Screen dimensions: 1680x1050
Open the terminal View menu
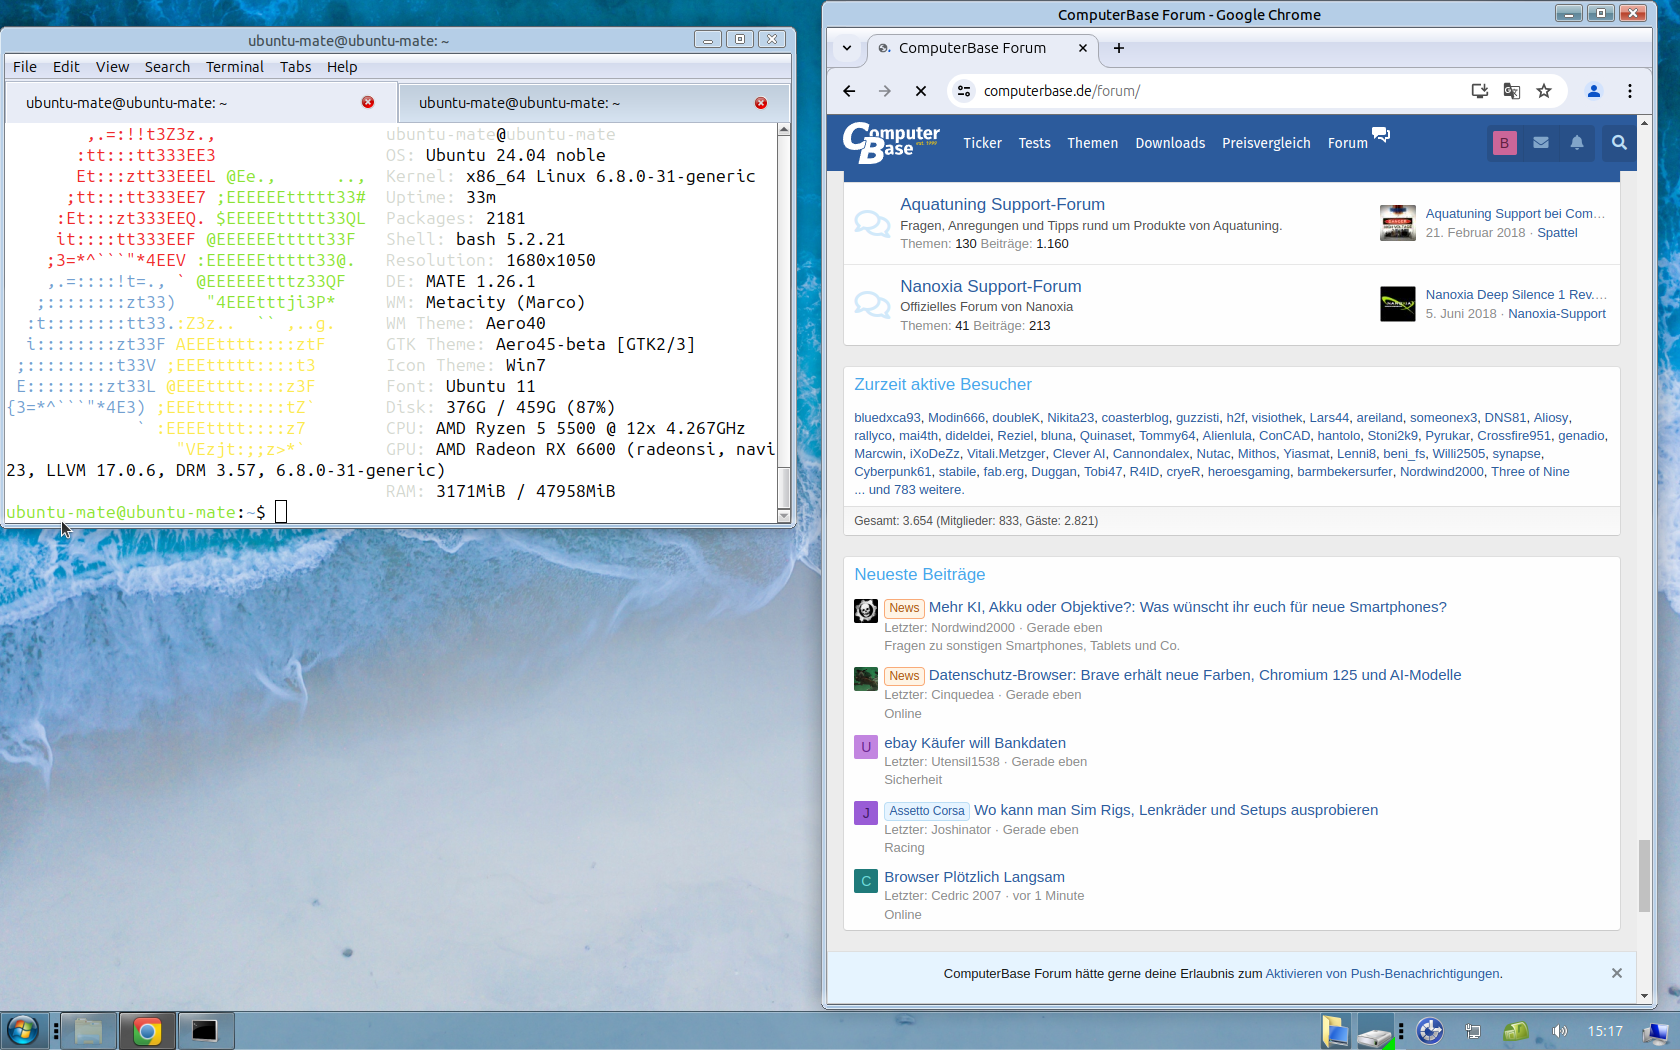tap(112, 67)
